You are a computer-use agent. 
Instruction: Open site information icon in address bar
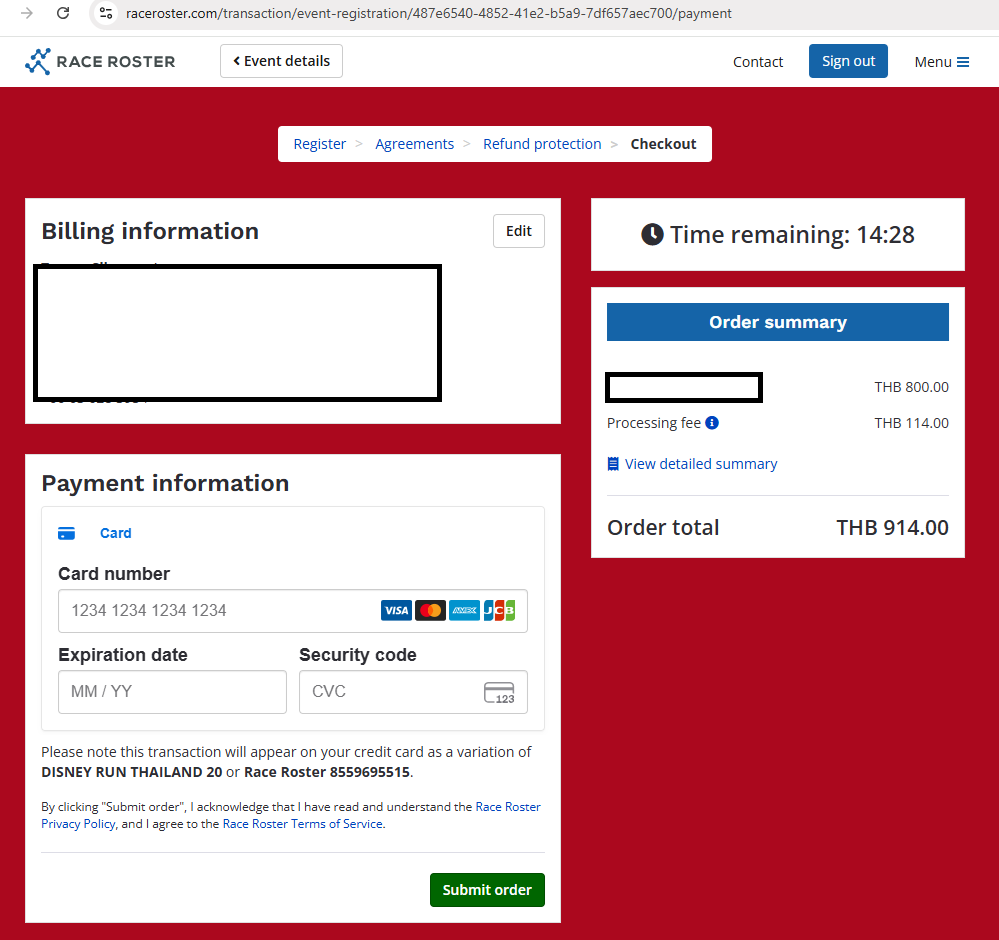(106, 13)
